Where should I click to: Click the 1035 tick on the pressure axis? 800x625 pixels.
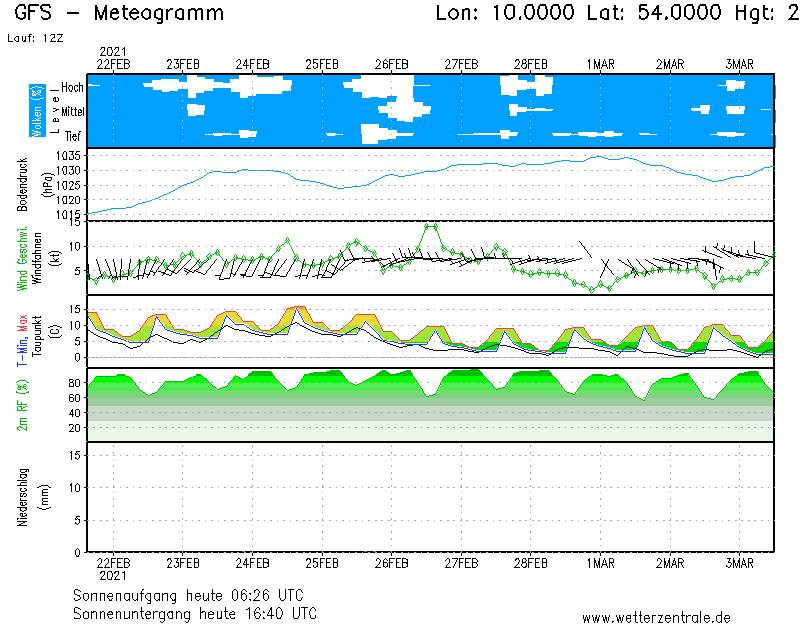coord(69,156)
